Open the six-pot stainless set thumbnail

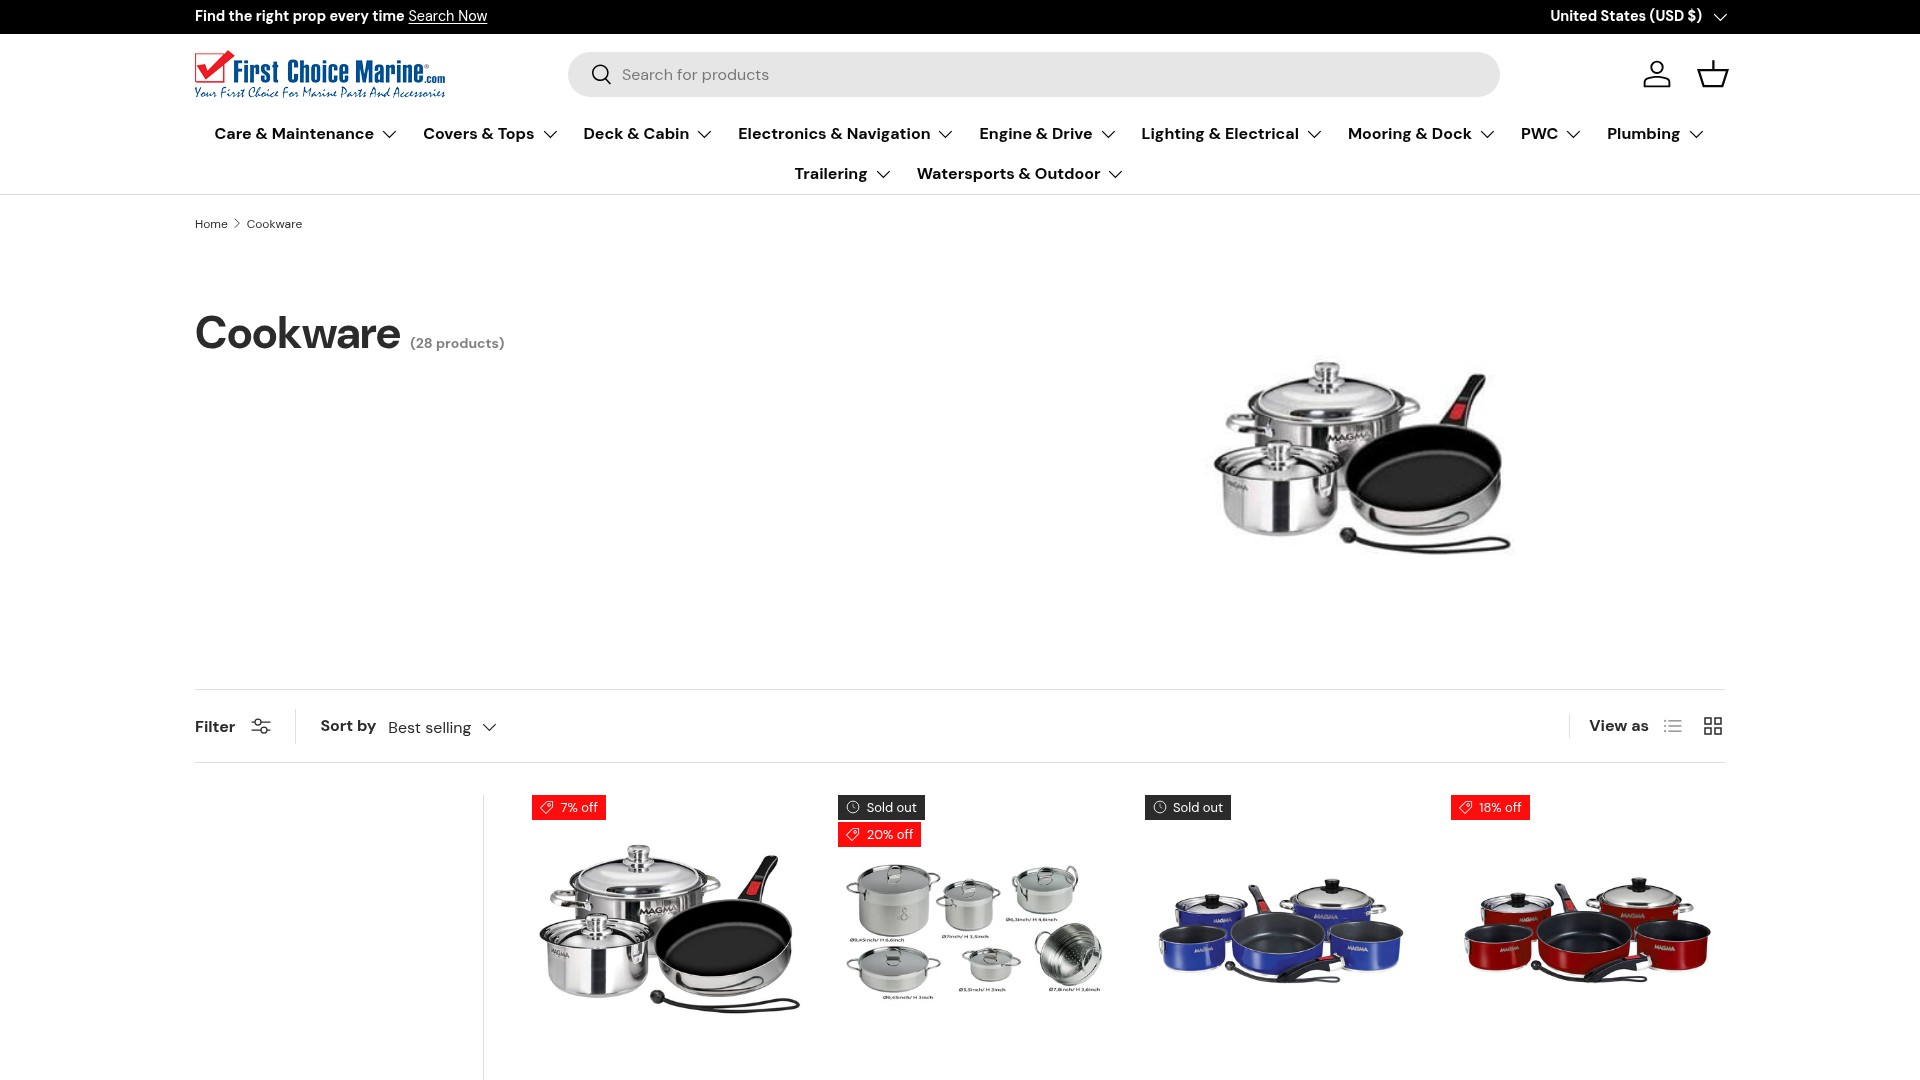[974, 931]
